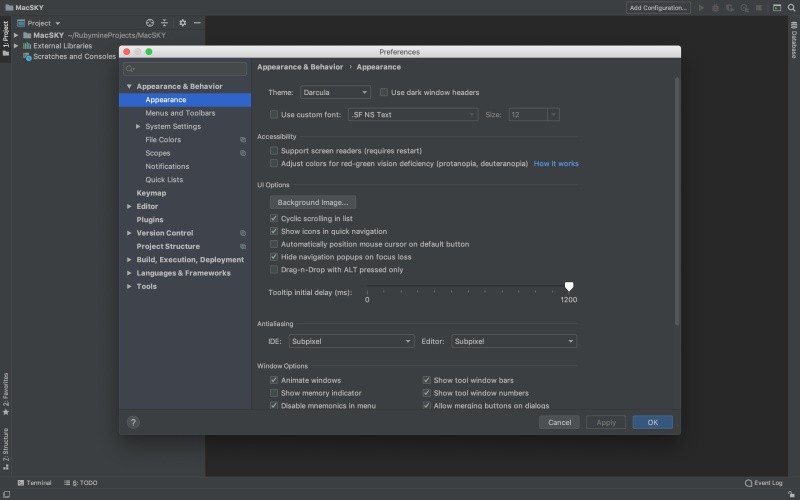Open the How it works link

556,164
